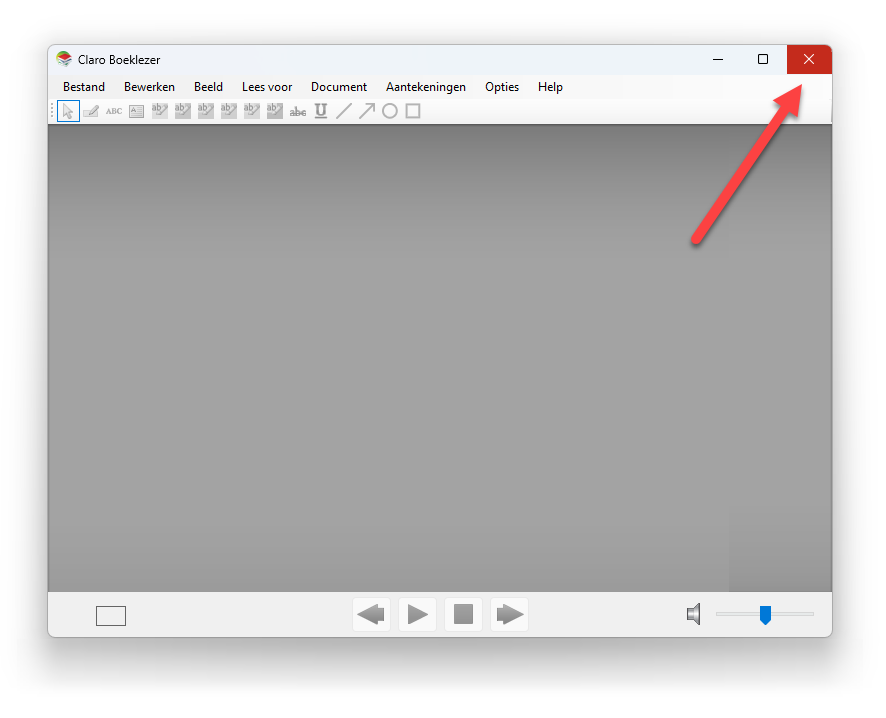Select the straight line drawing tool
Screen dimensions: 886x718
[344, 111]
